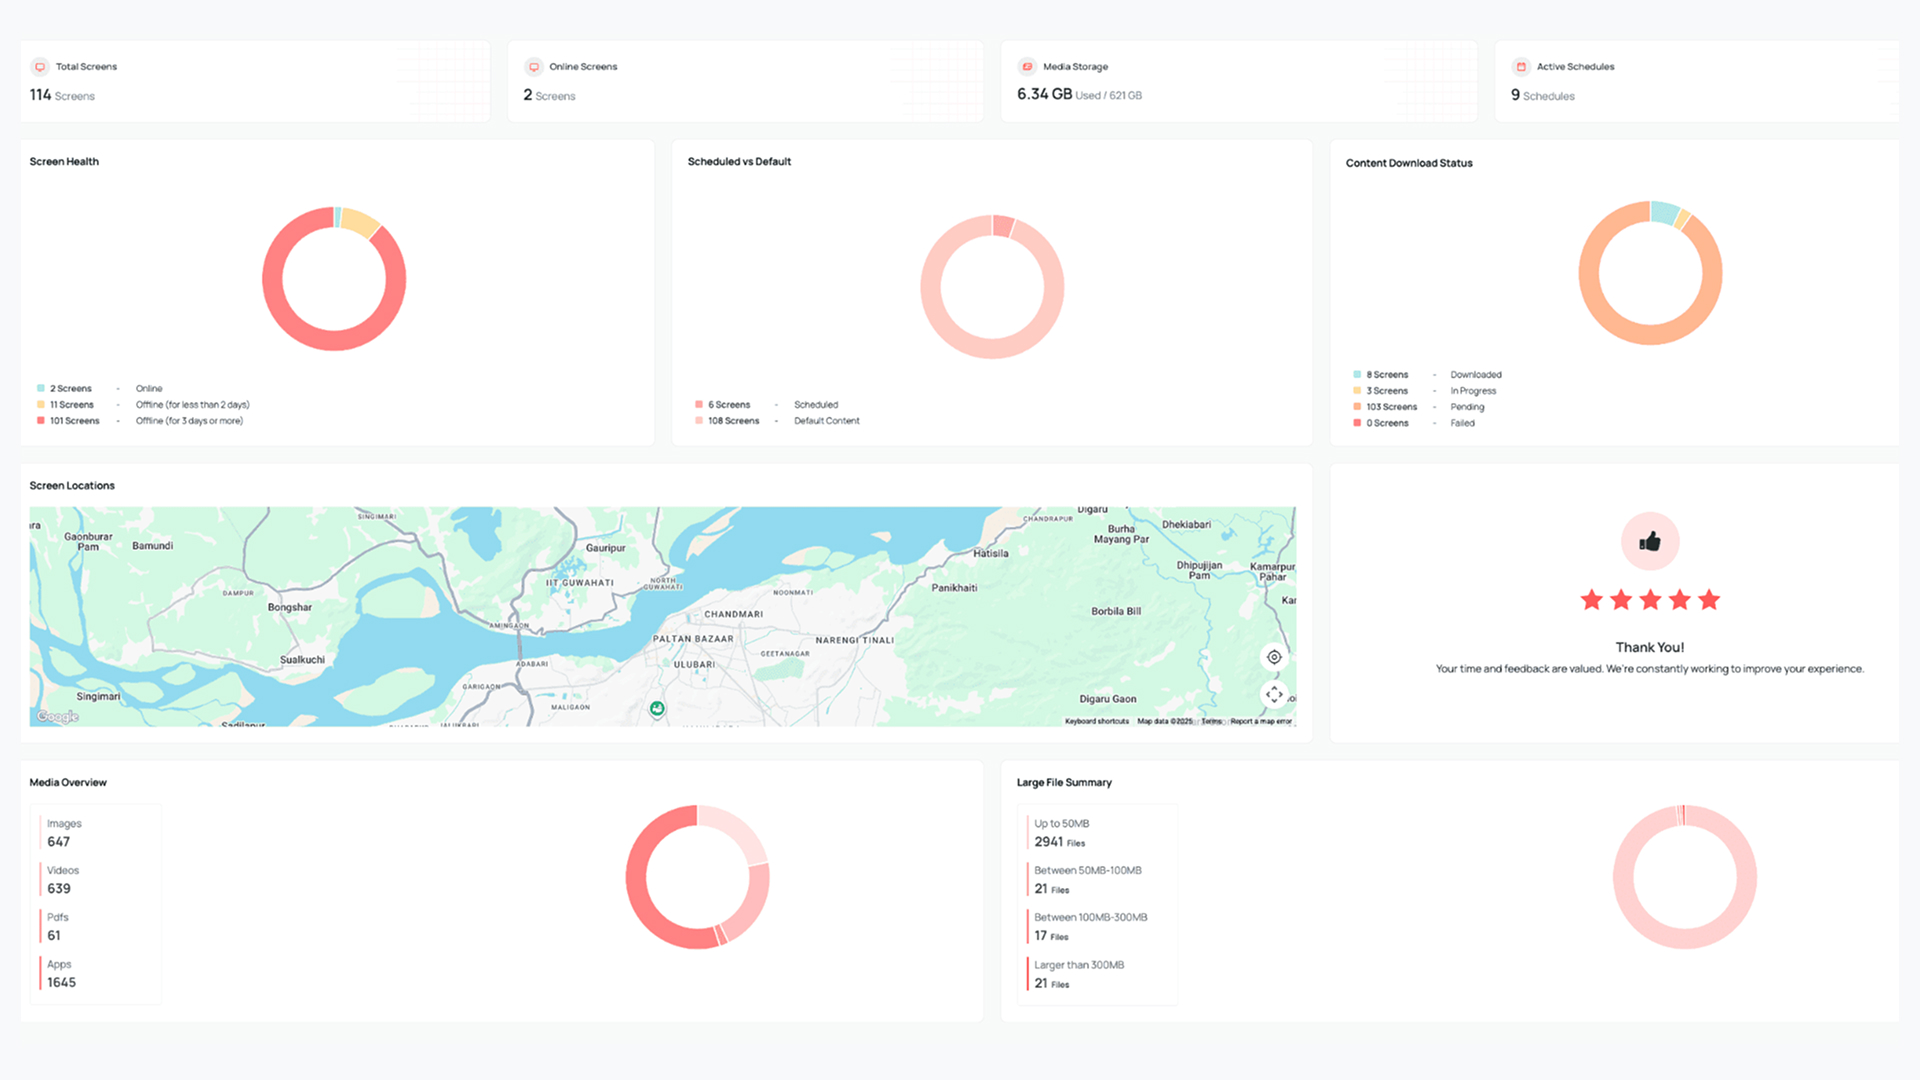1920x1080 pixels.
Task: Click the my-location button on the map
Action: 1273,657
